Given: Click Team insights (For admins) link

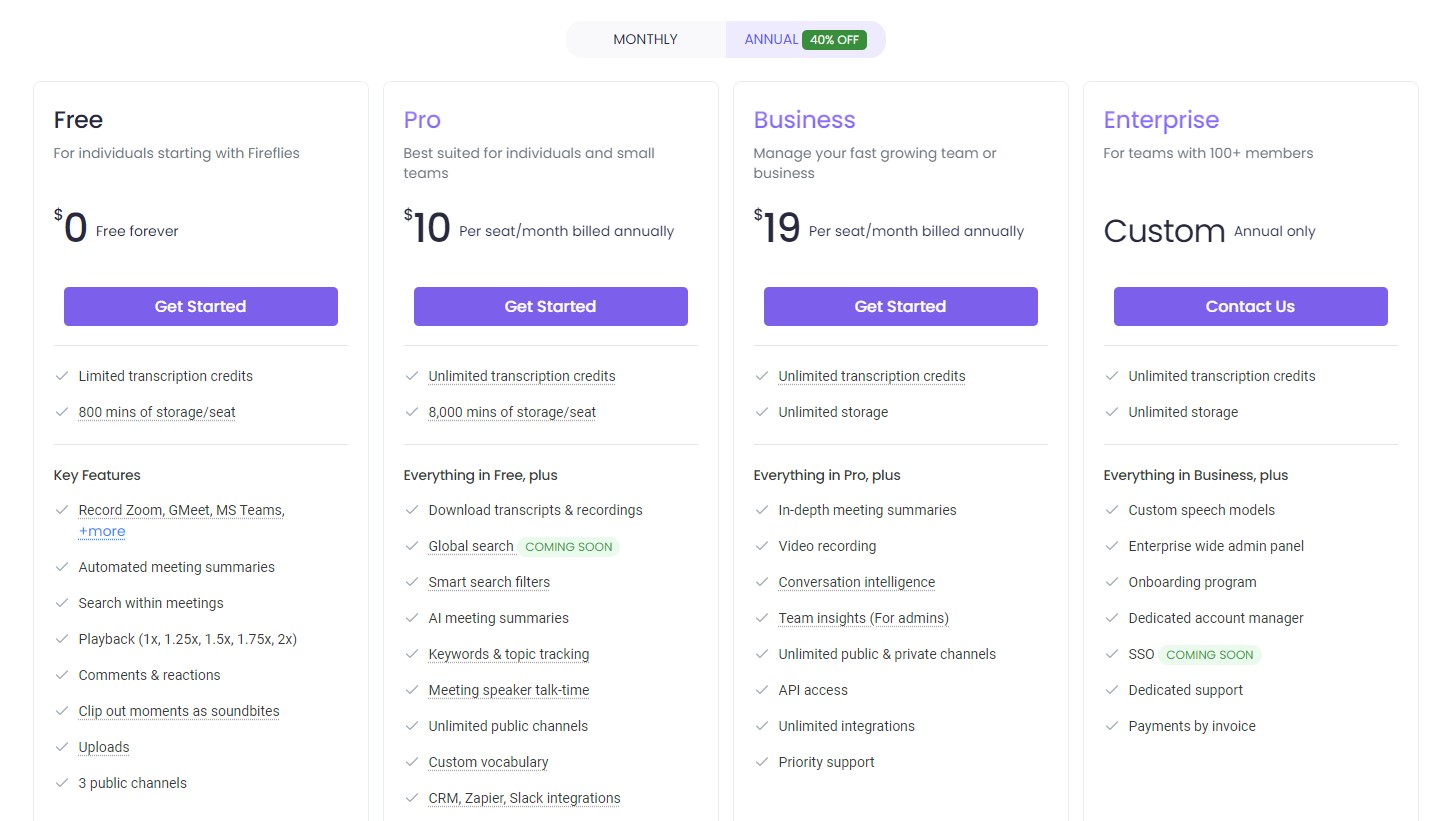Looking at the screenshot, I should tap(863, 618).
